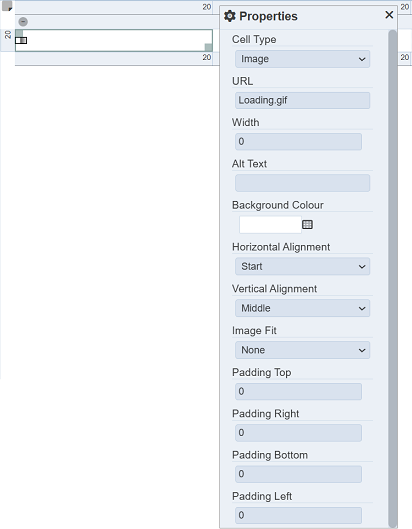
Task: Collapse the row with minus circle icon
Action: point(23,22)
